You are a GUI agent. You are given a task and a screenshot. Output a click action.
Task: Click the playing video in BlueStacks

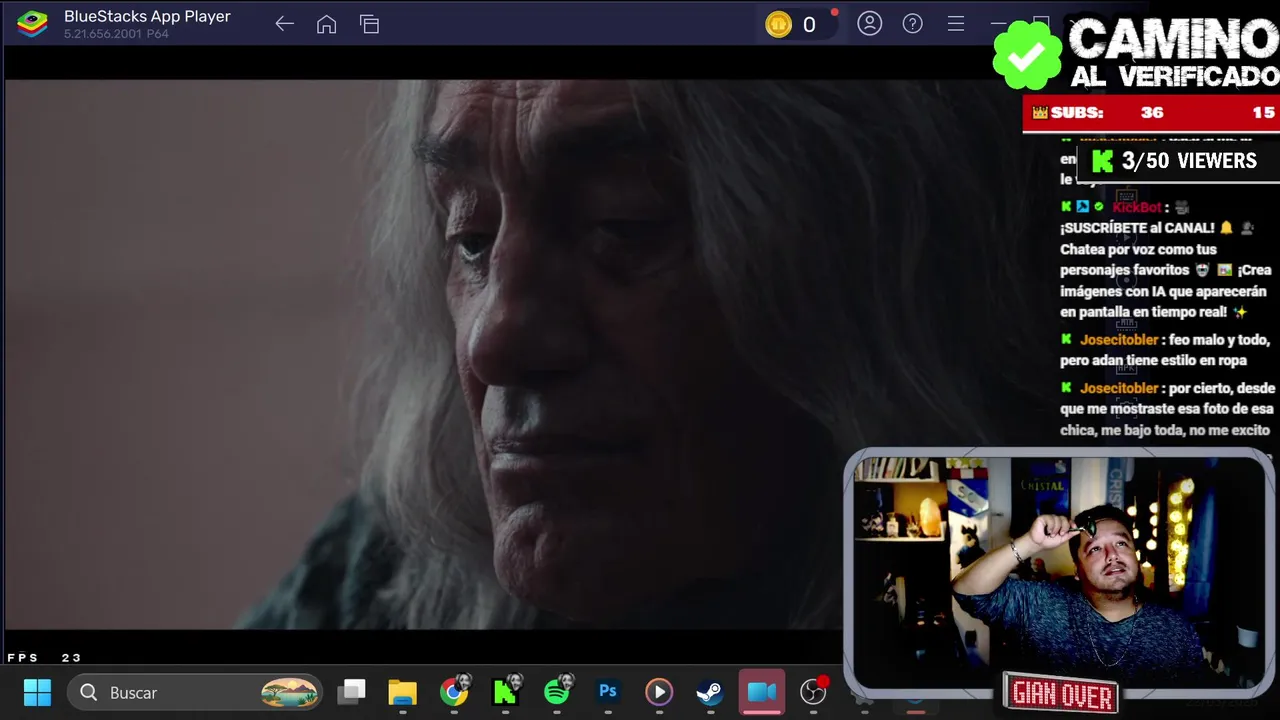pos(425,354)
